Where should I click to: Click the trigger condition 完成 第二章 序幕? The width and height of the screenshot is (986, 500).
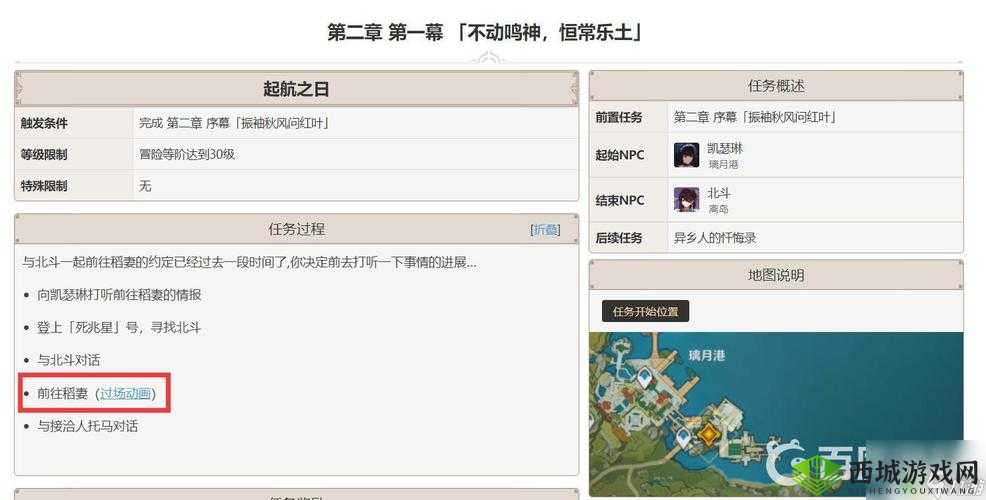234,123
